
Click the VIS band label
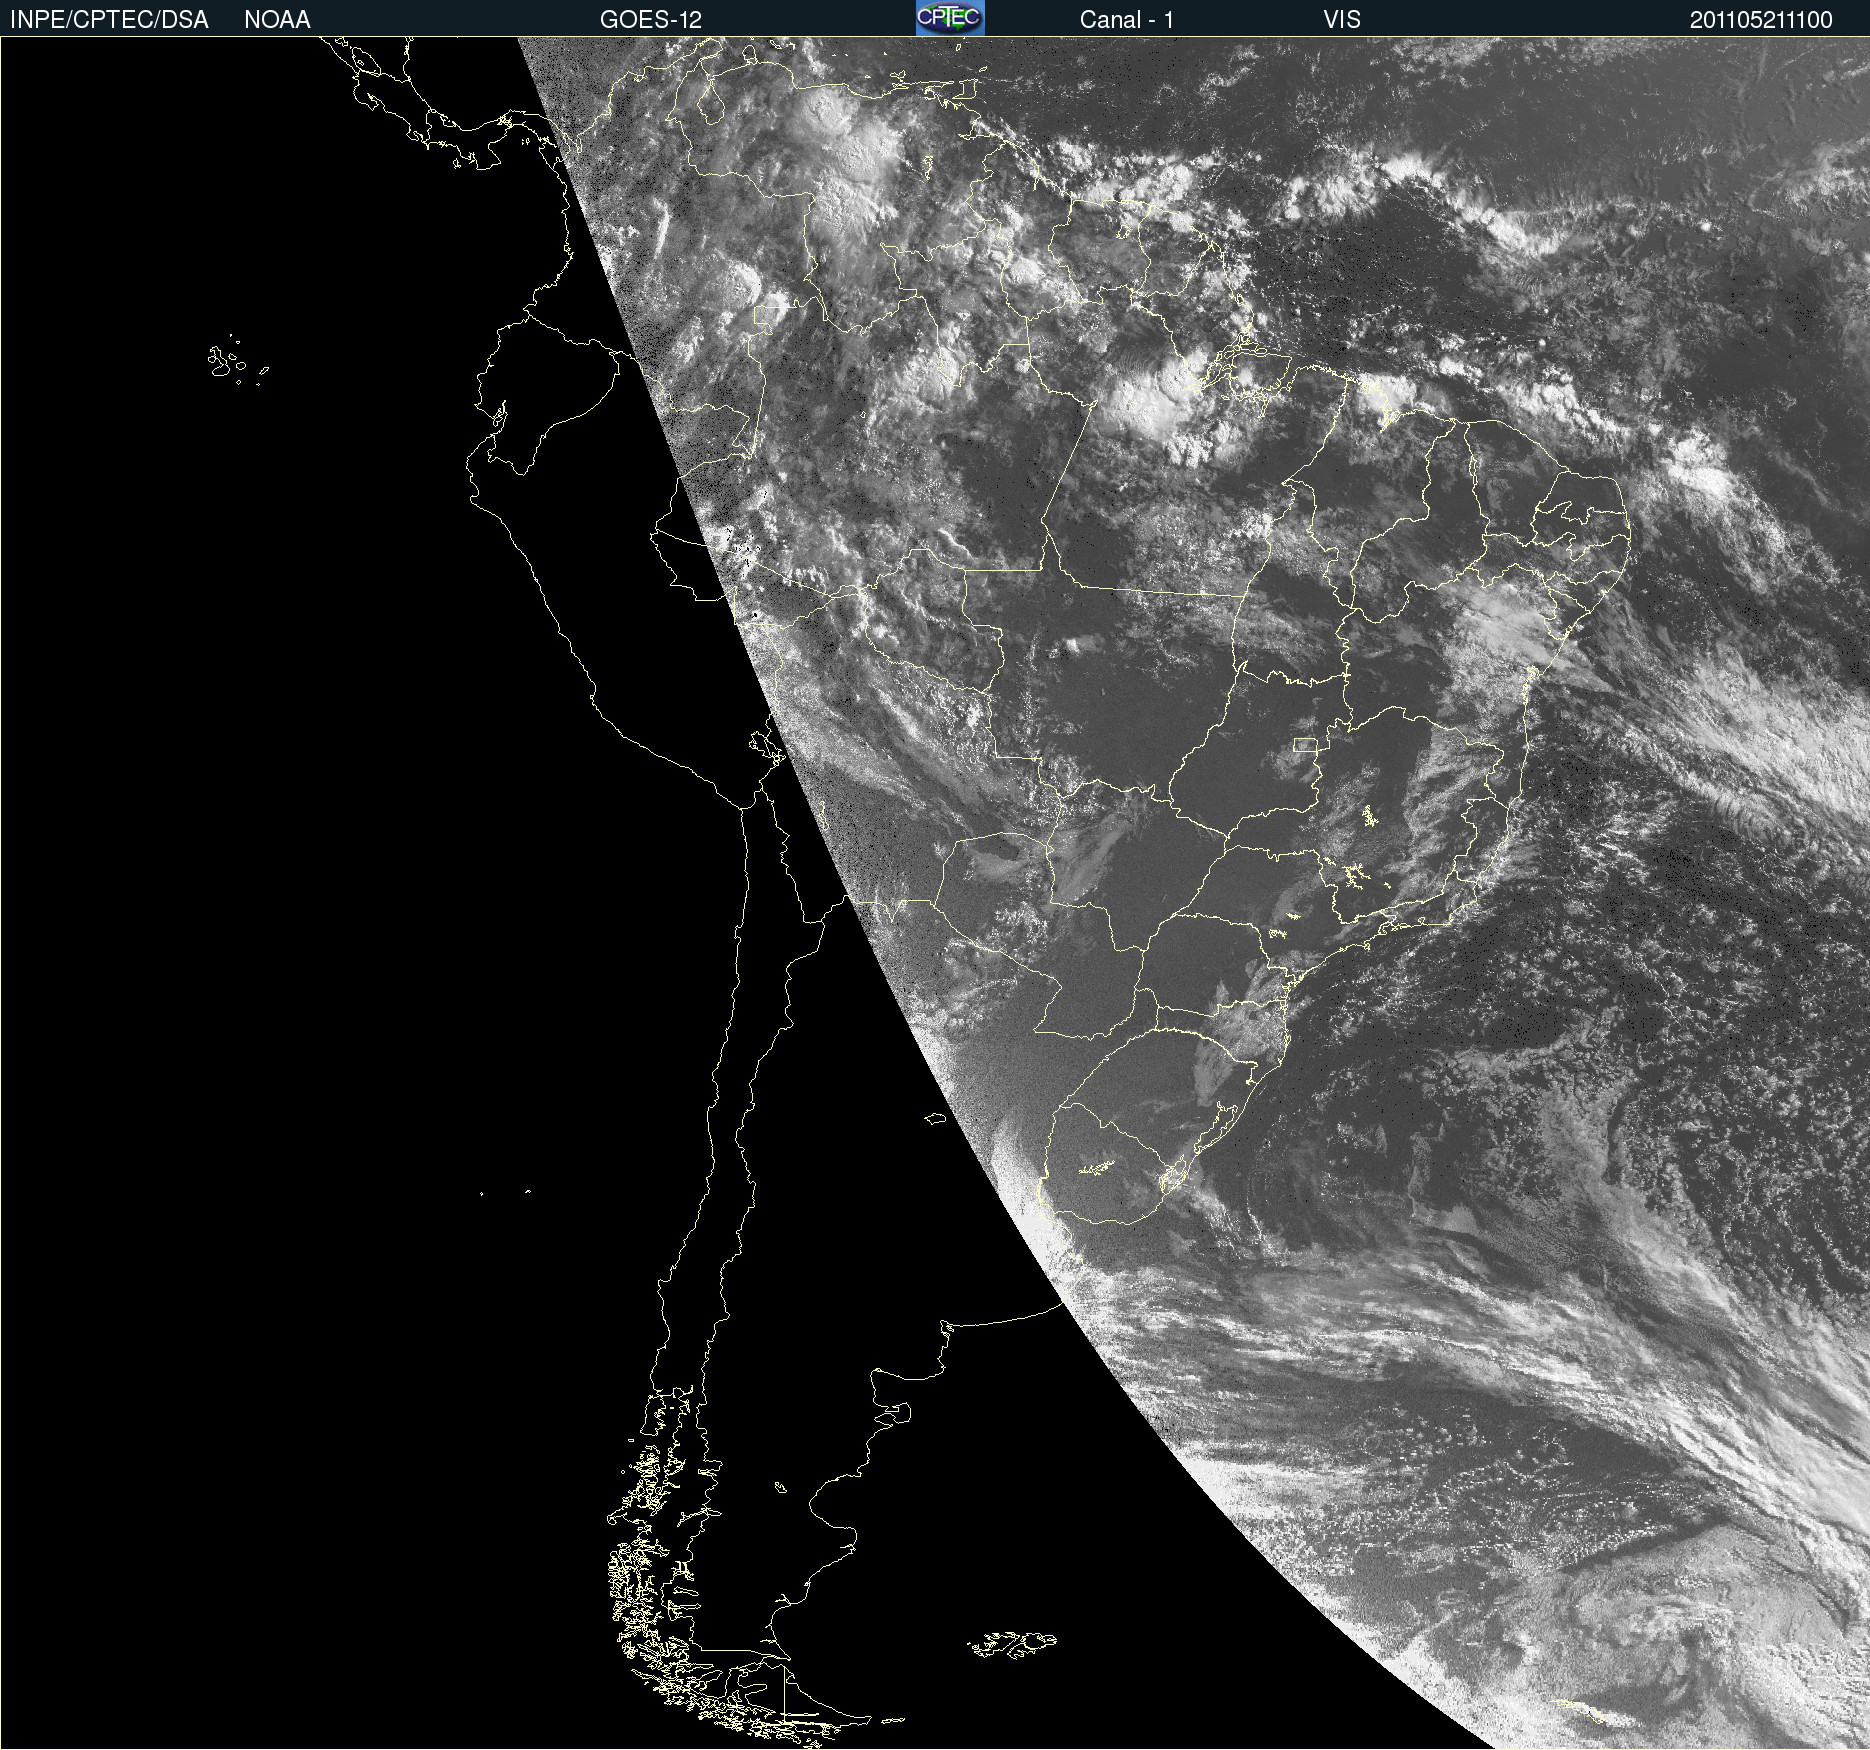(x=1342, y=19)
